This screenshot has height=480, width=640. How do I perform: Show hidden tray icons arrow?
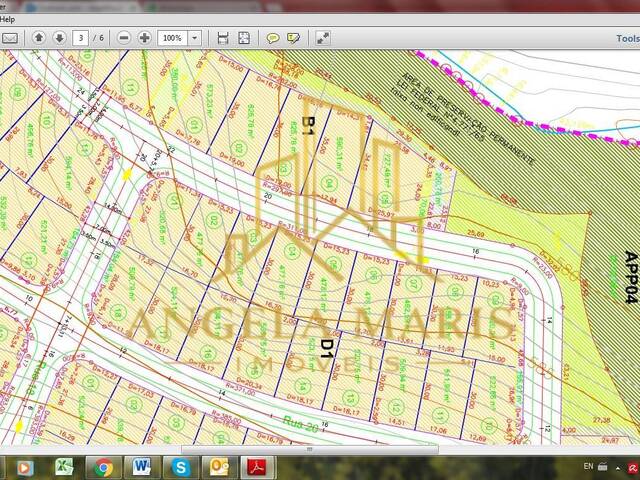click(618, 468)
